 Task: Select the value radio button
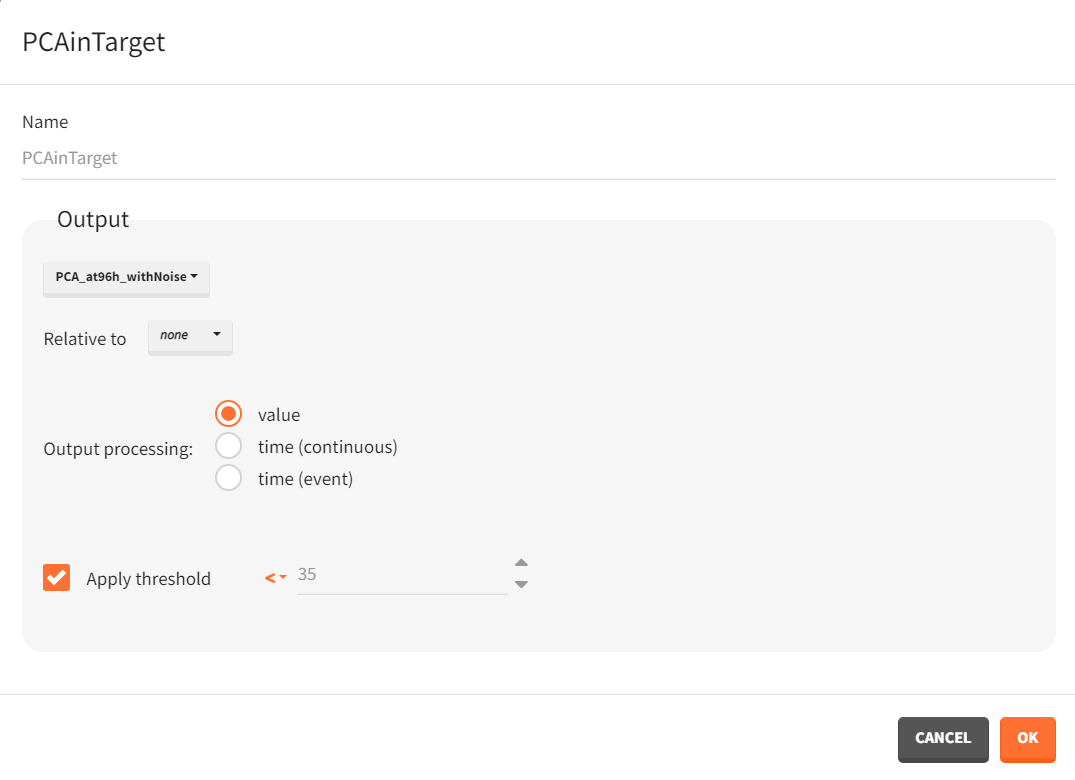point(229,414)
